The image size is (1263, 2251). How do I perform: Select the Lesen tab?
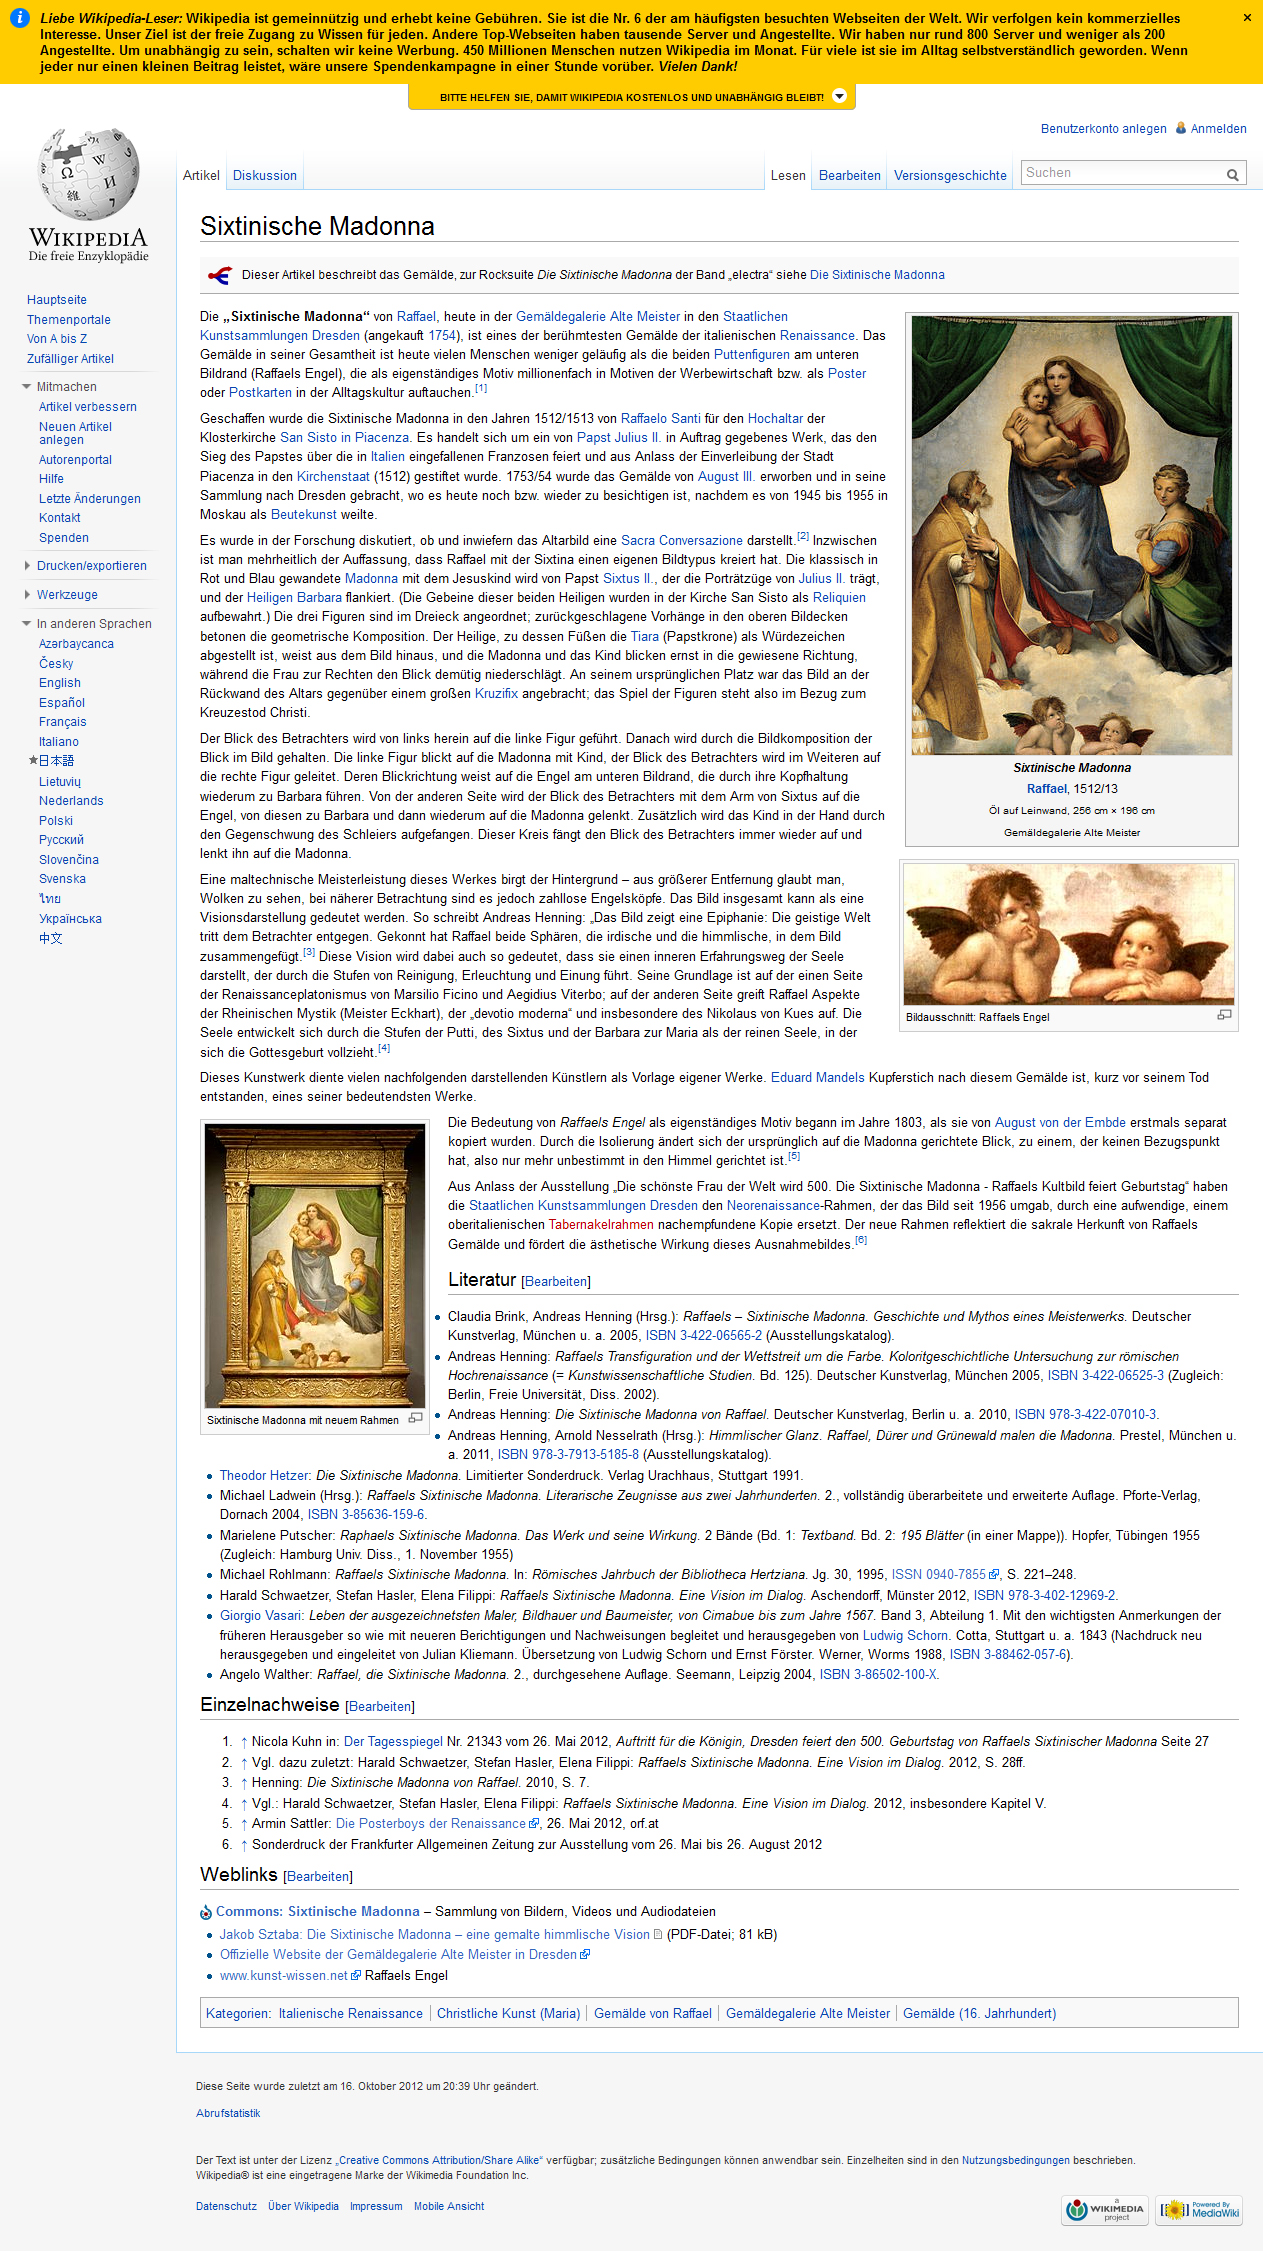(x=788, y=175)
